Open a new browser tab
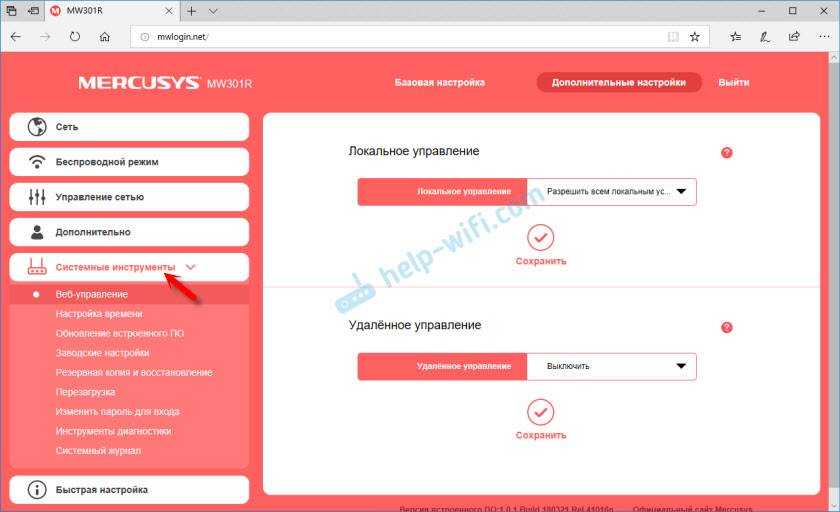The width and height of the screenshot is (840, 512). [x=191, y=11]
